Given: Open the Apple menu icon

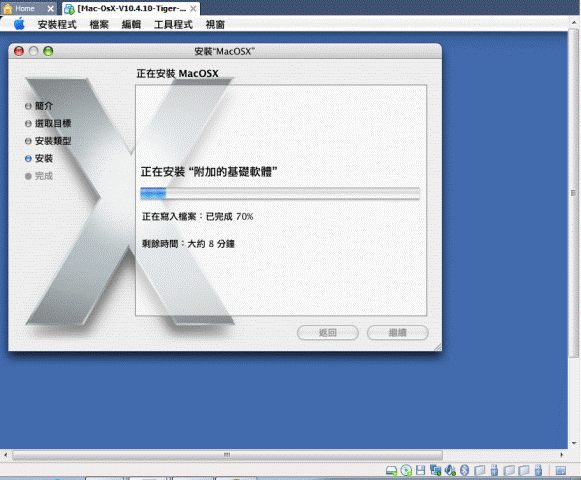Looking at the screenshot, I should pos(19,24).
